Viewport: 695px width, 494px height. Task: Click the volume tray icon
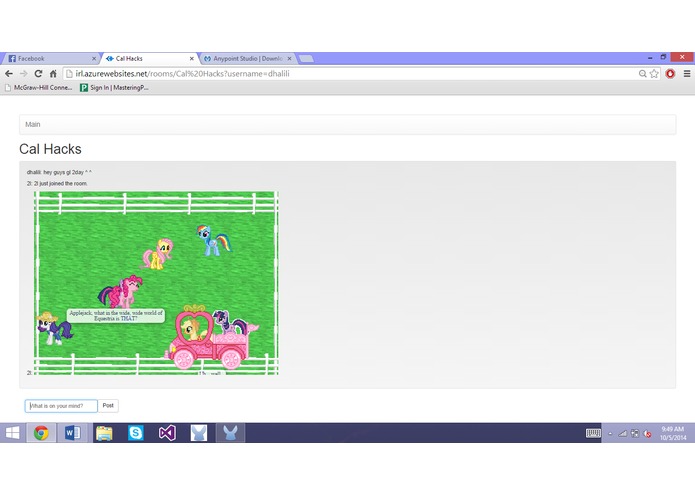tap(648, 434)
